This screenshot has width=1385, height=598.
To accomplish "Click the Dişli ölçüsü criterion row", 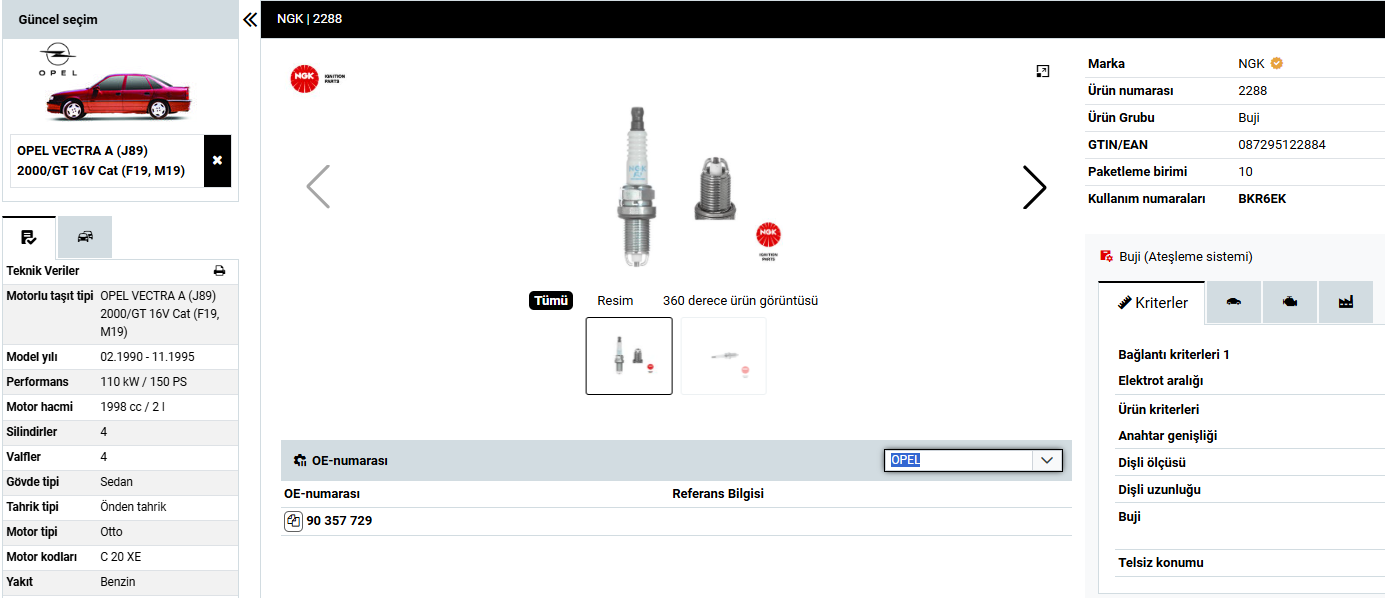I will [1251, 463].
